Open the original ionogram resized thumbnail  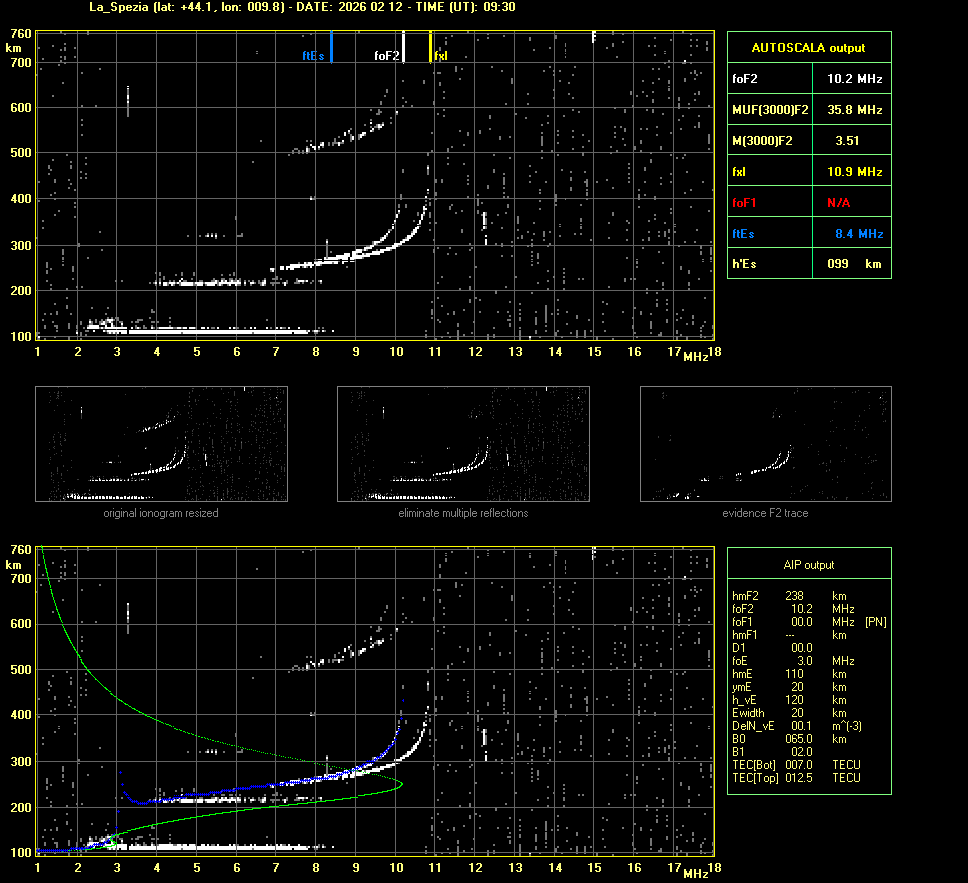click(x=161, y=444)
